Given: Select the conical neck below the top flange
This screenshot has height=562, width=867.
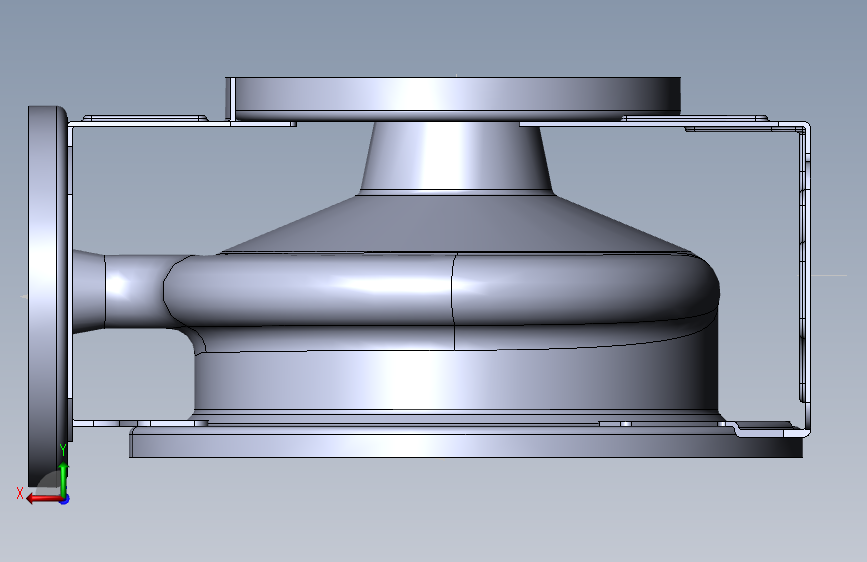Looking at the screenshot, I should click(x=457, y=157).
